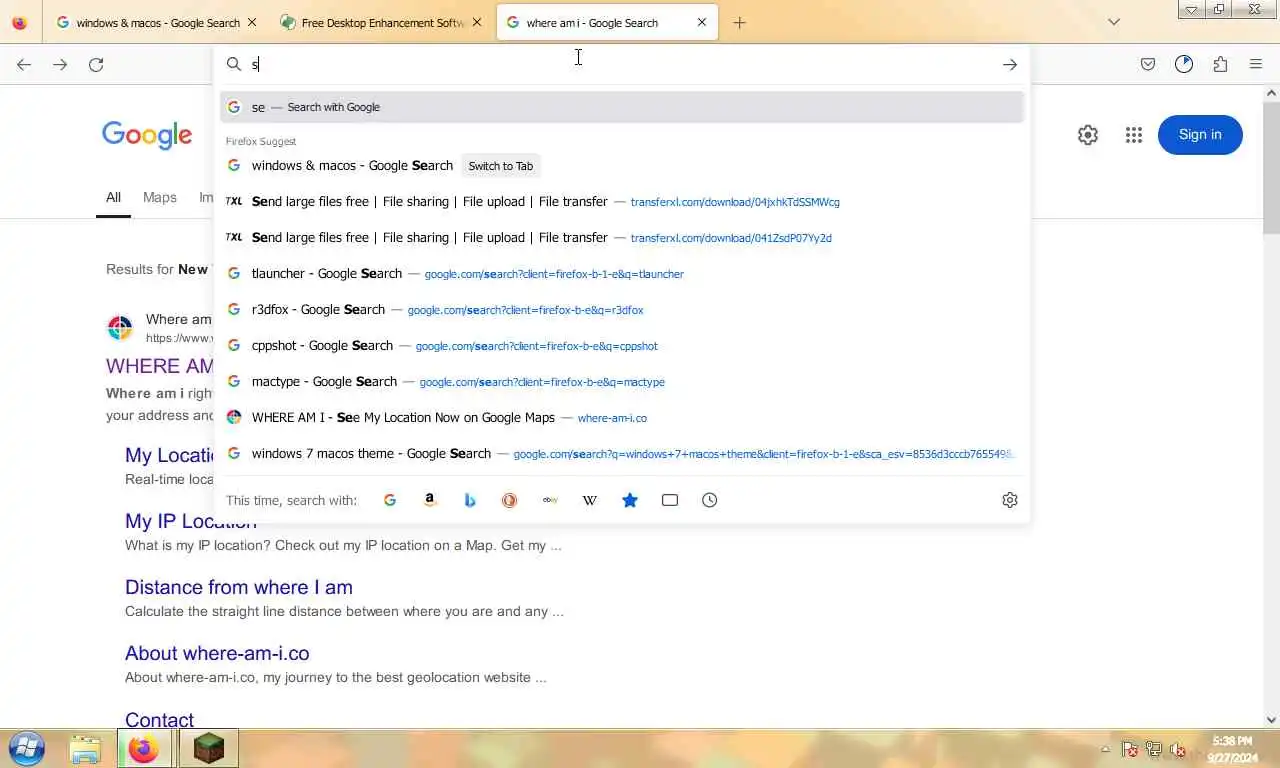Open About where-am-i.co link
The image size is (1280, 768).
click(x=217, y=653)
